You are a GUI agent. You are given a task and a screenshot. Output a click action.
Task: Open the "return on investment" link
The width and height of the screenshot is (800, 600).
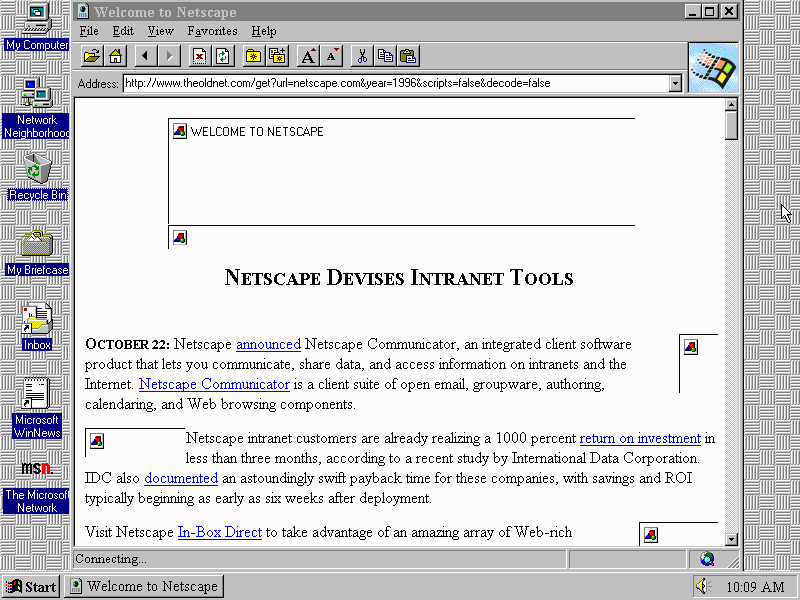pyautogui.click(x=640, y=438)
